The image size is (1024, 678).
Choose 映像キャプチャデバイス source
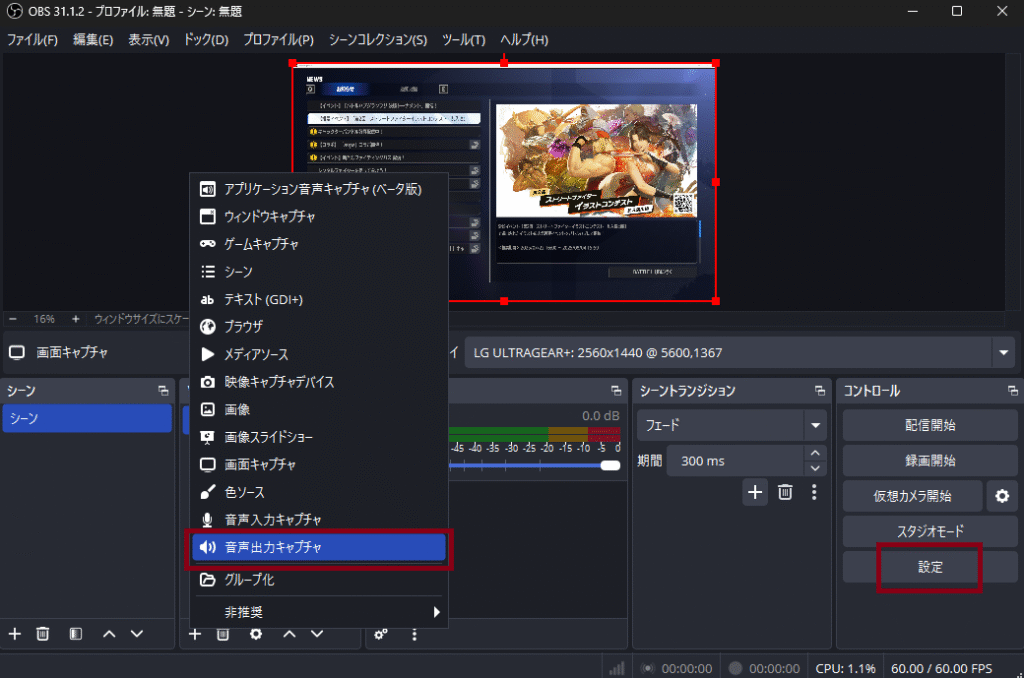[x=319, y=382]
